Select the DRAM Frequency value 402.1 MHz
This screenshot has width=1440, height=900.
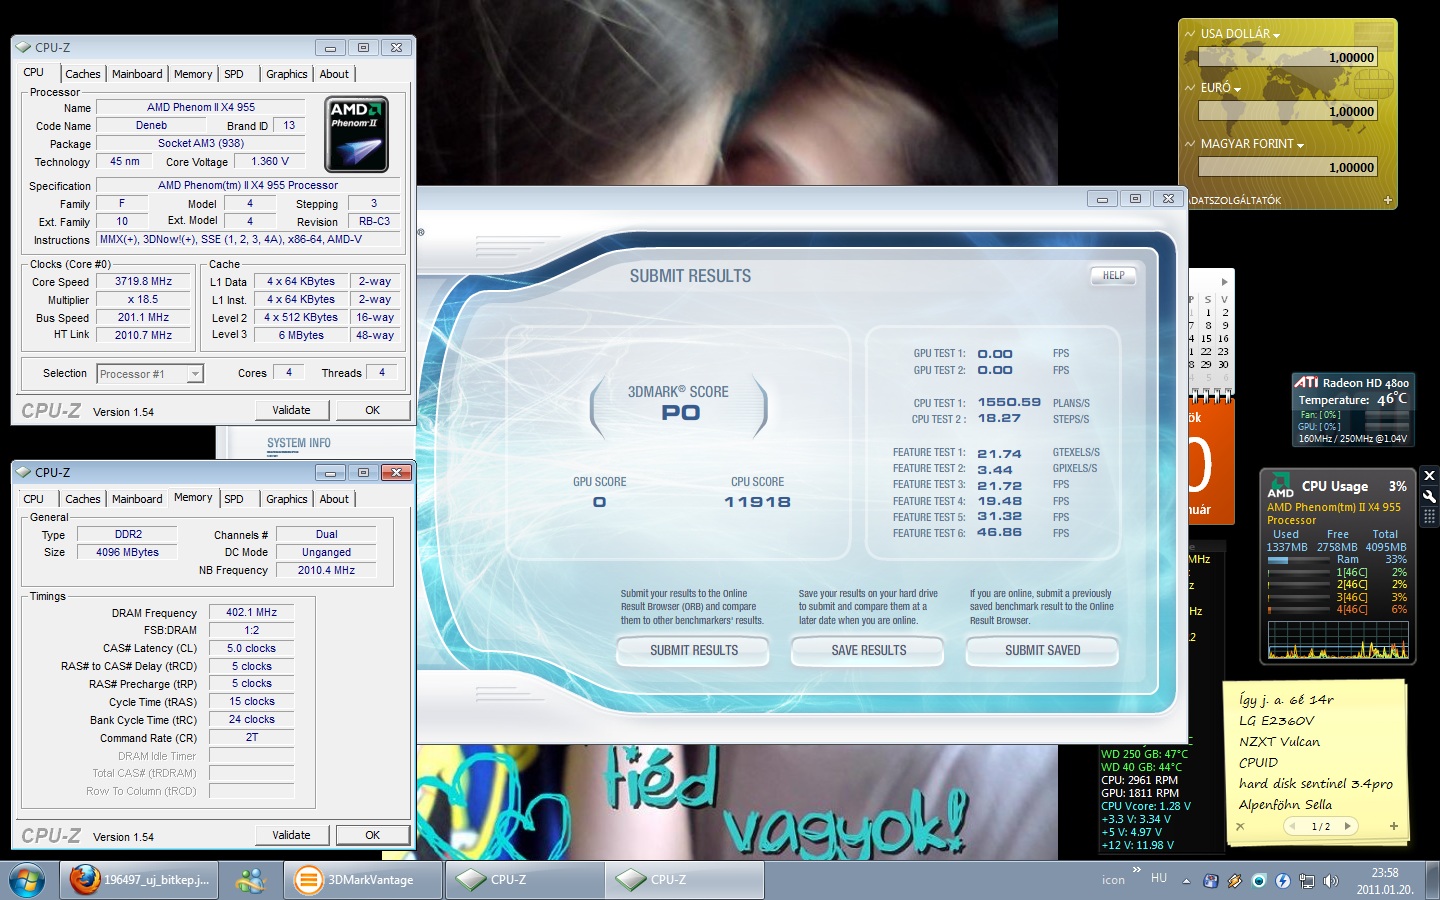[x=251, y=613]
